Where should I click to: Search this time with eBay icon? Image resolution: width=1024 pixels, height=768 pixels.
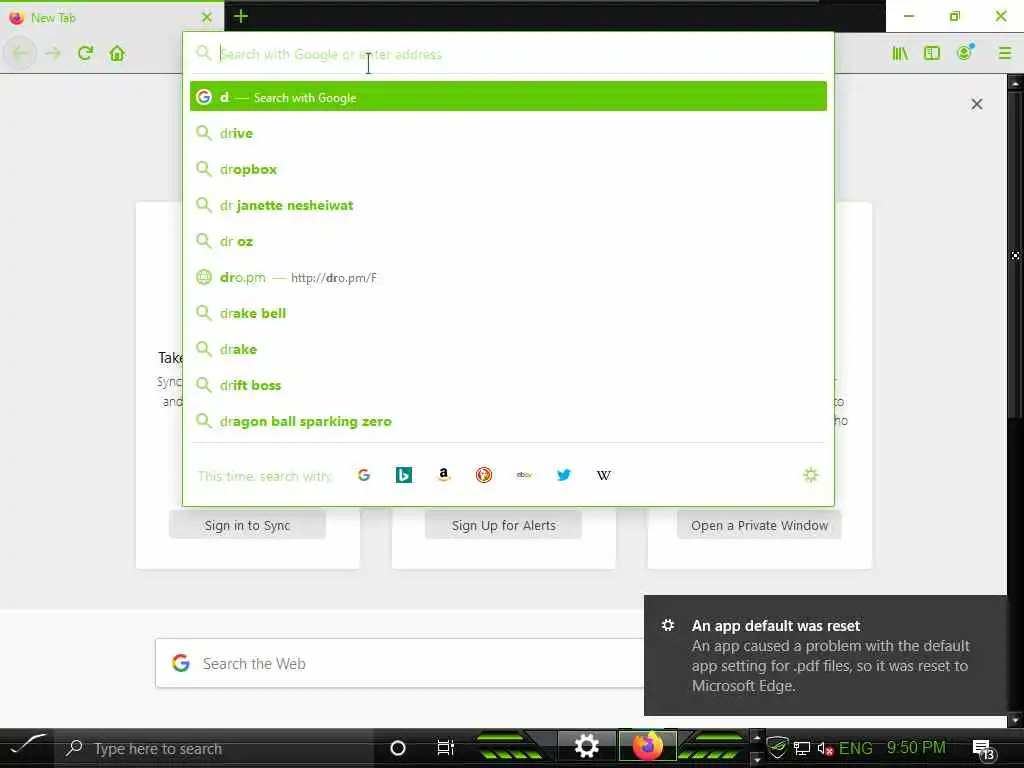click(x=524, y=475)
